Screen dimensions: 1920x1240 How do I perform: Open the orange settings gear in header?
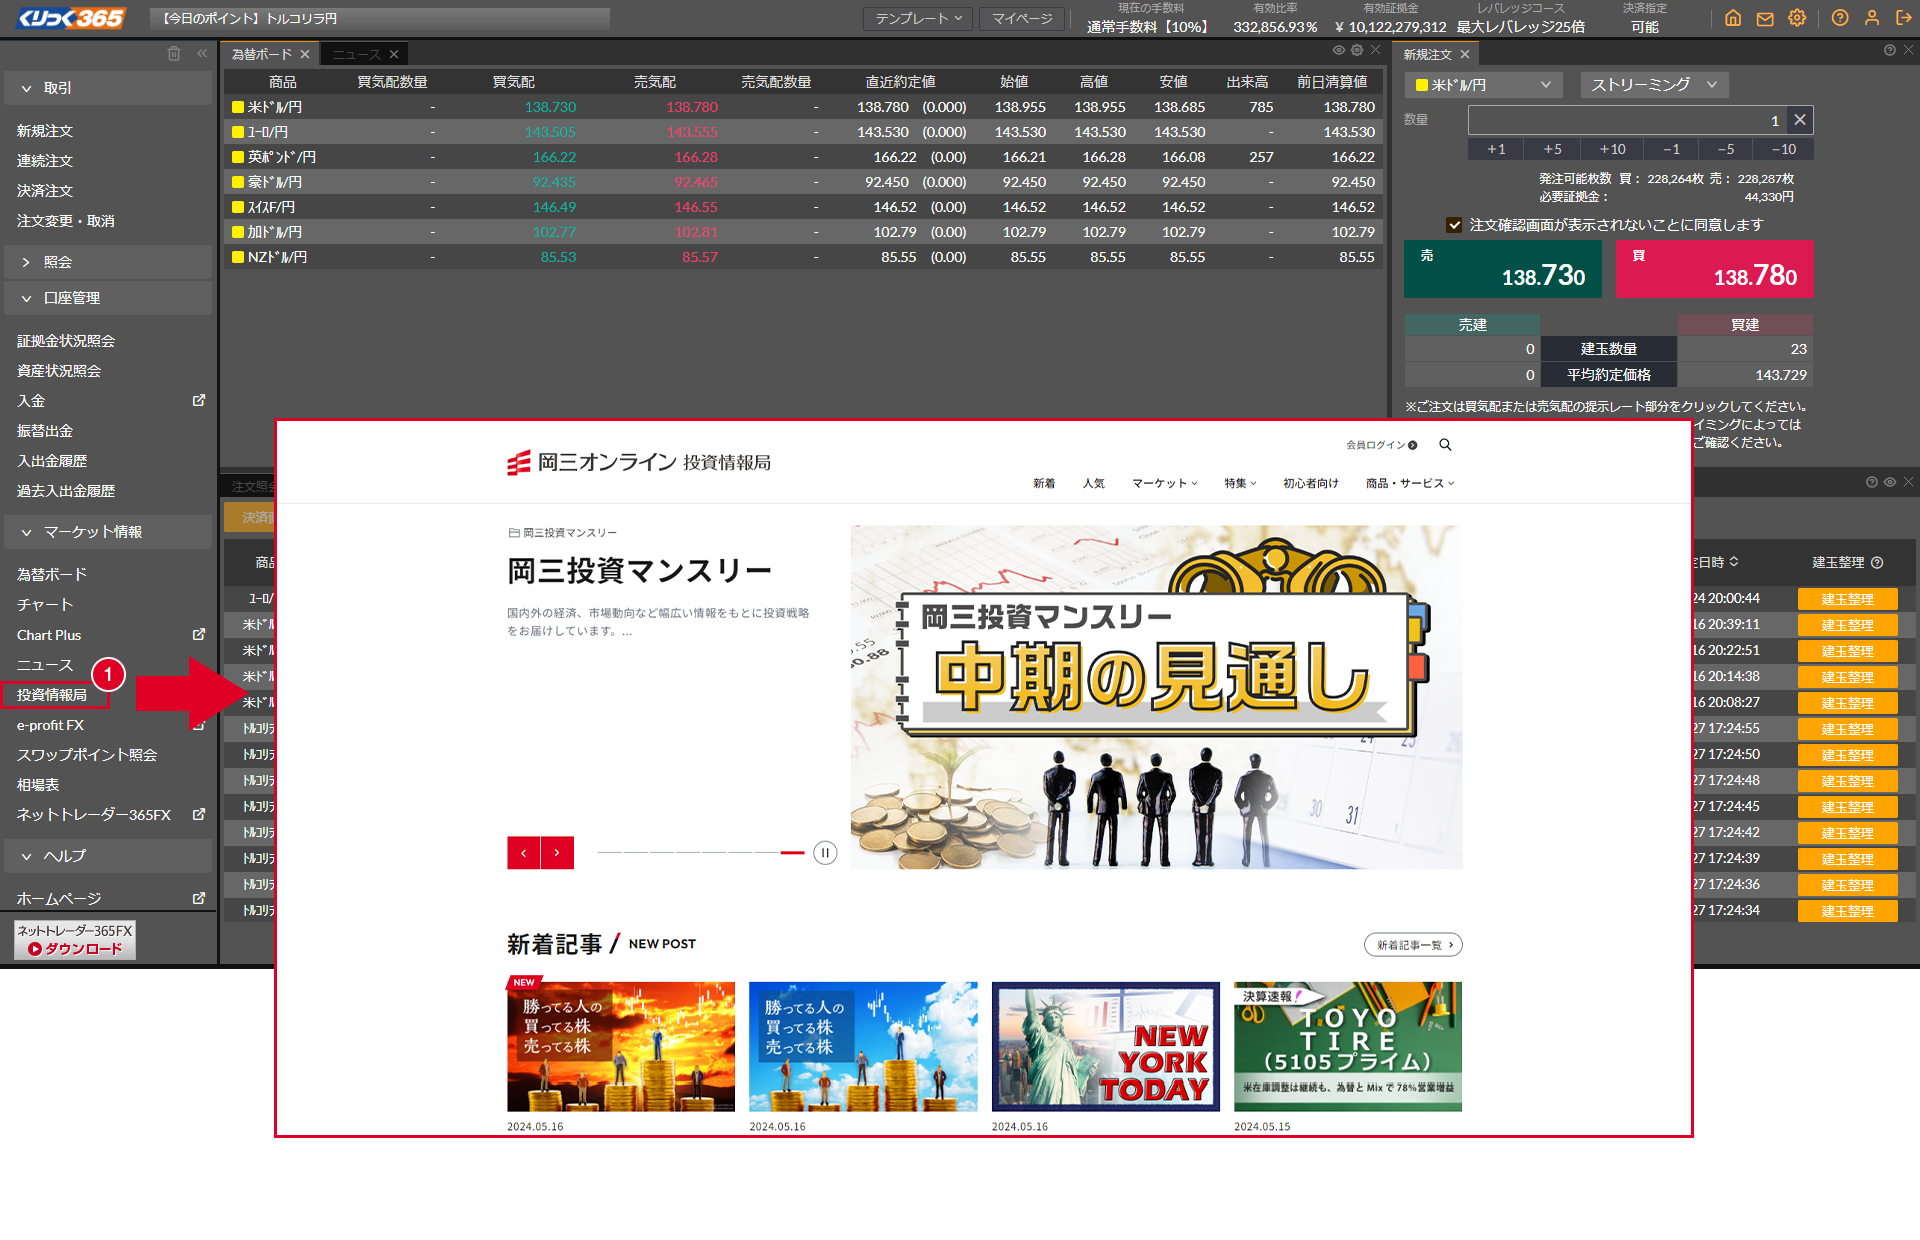pyautogui.click(x=1797, y=18)
